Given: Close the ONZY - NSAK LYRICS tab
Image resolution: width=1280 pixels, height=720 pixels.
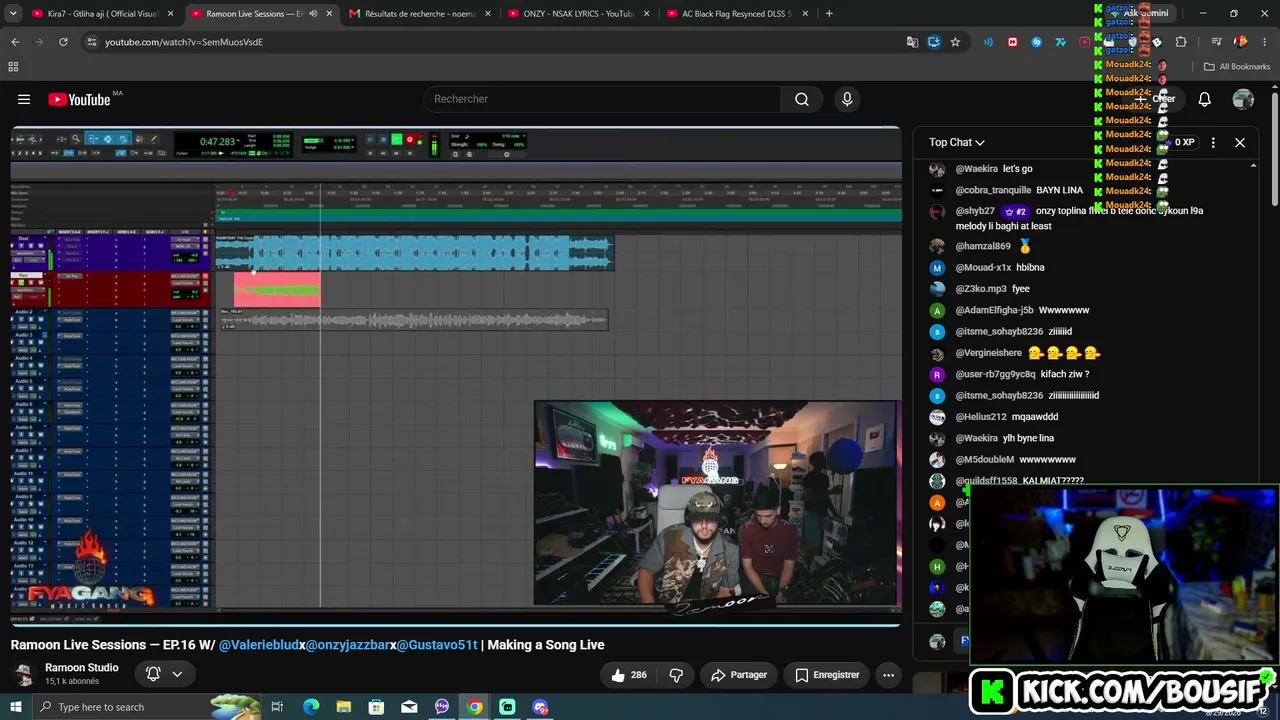Looking at the screenshot, I should pos(647,14).
